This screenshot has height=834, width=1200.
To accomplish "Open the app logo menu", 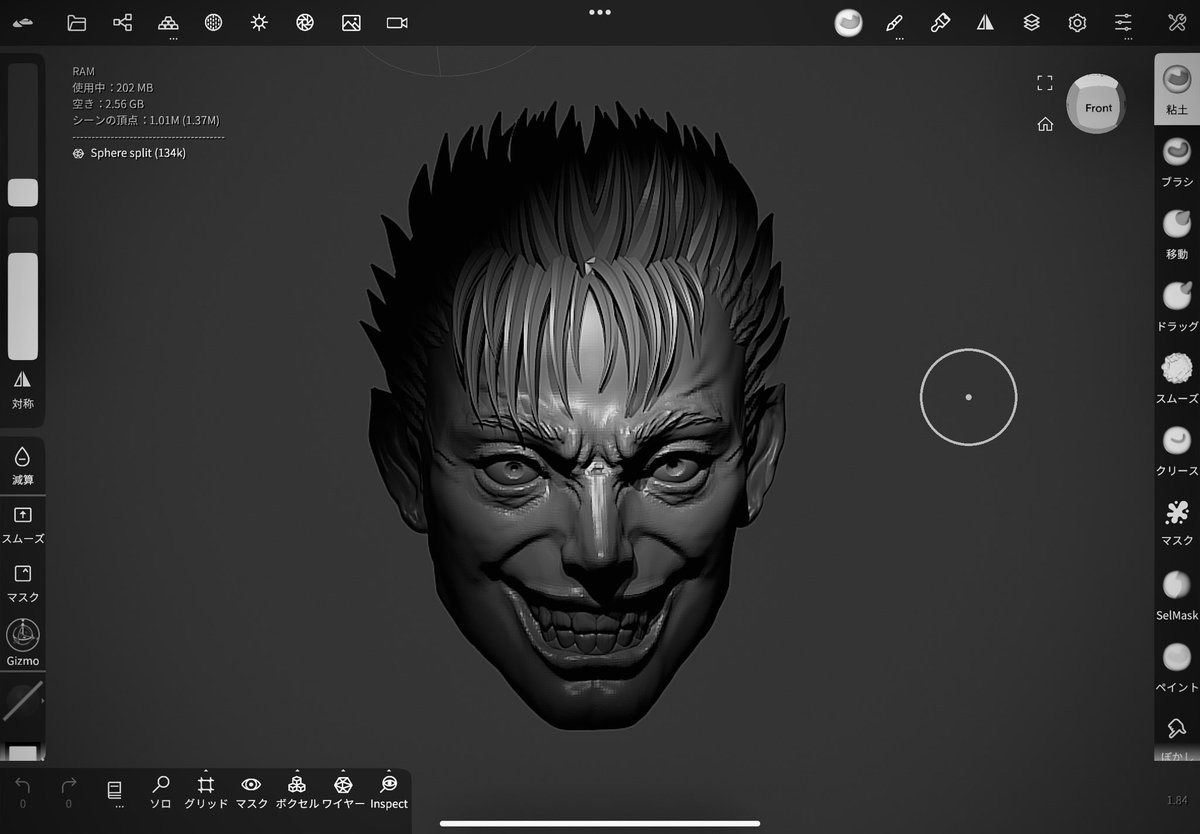I will point(23,22).
